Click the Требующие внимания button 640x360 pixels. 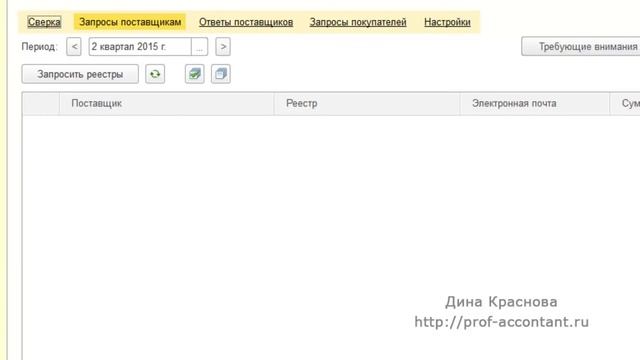(581, 47)
